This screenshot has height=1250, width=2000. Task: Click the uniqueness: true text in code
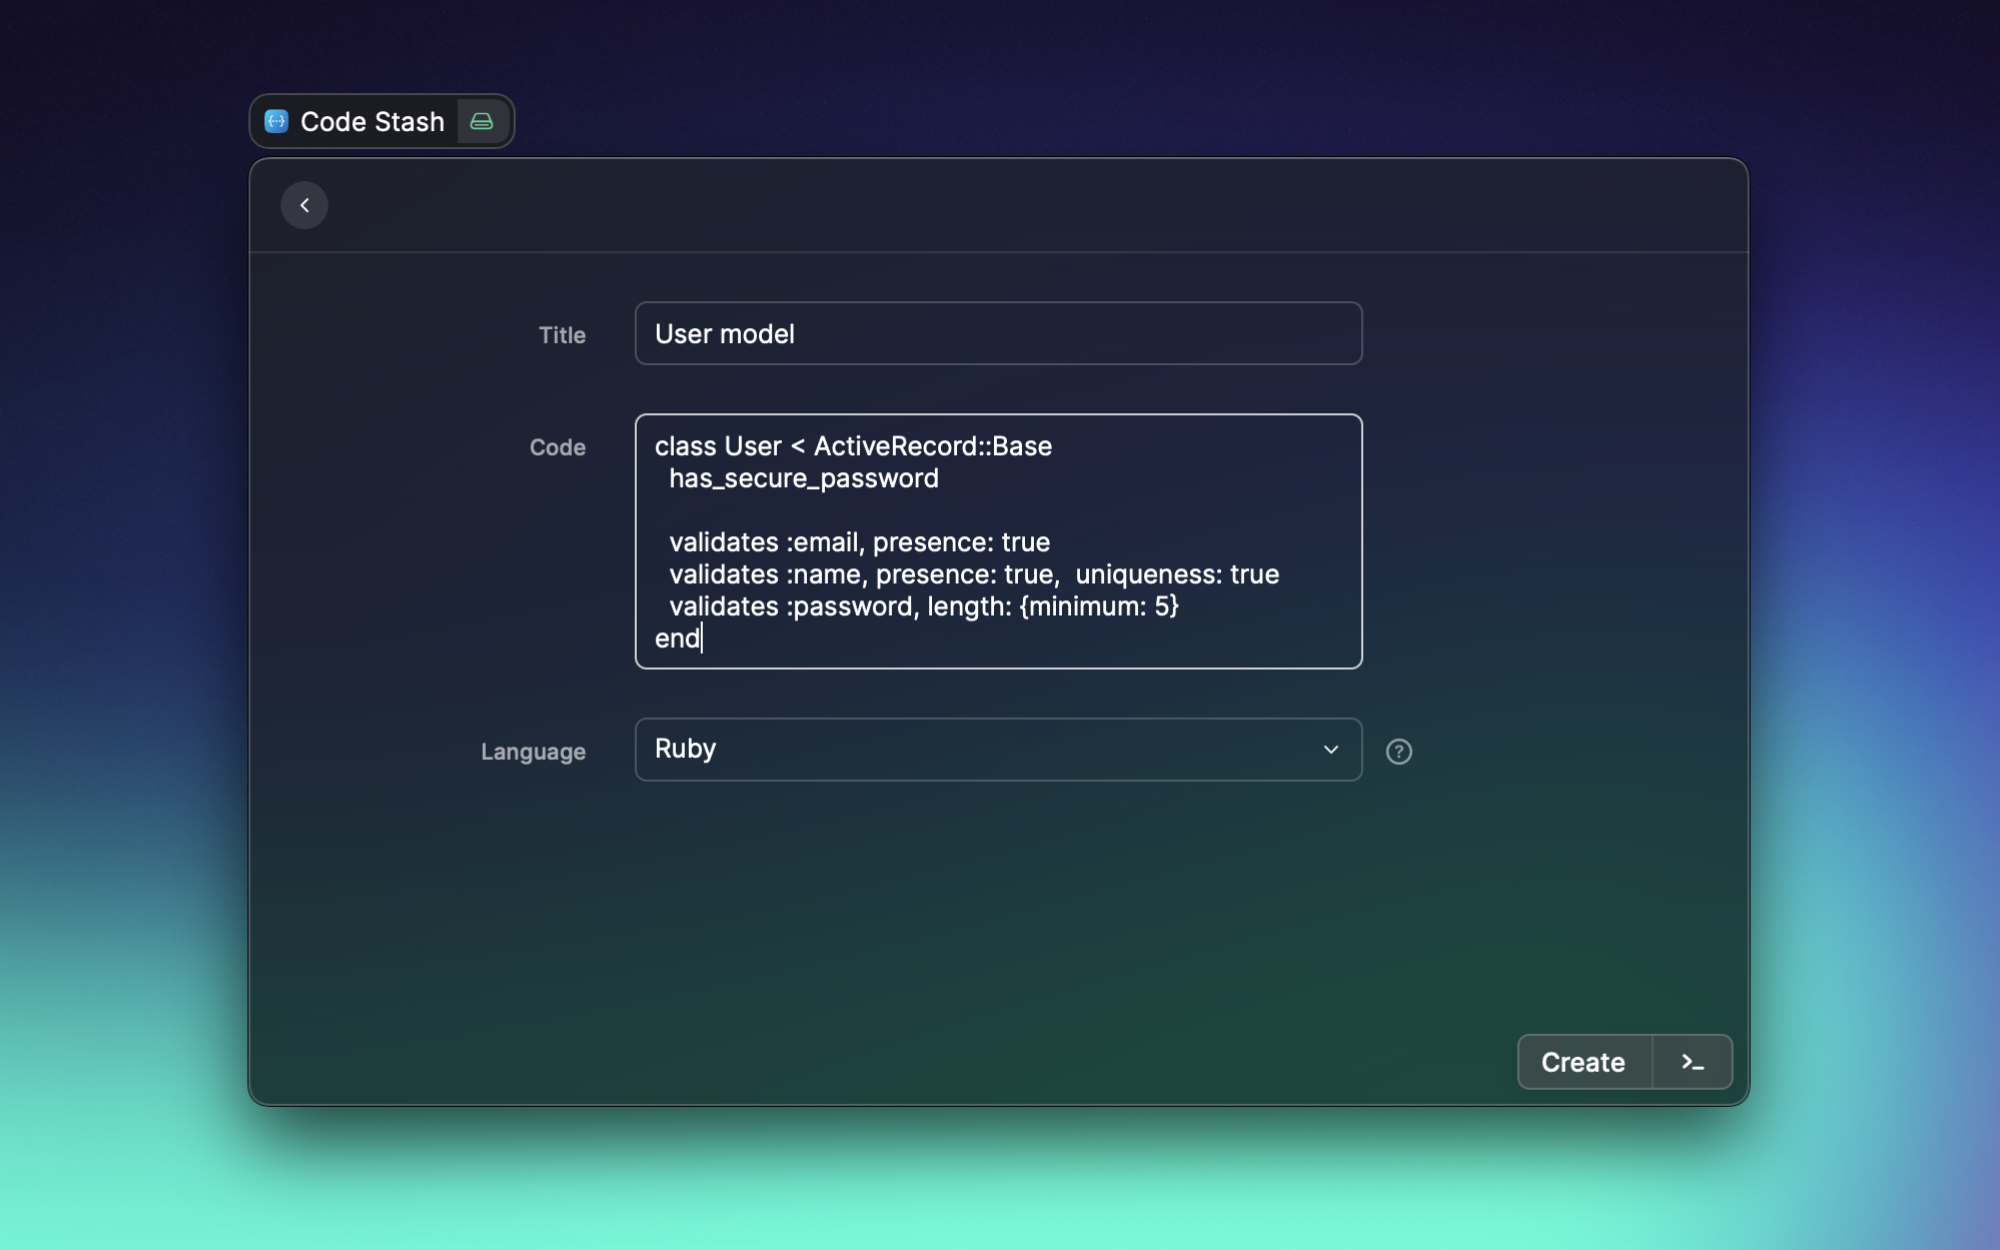pos(1176,574)
